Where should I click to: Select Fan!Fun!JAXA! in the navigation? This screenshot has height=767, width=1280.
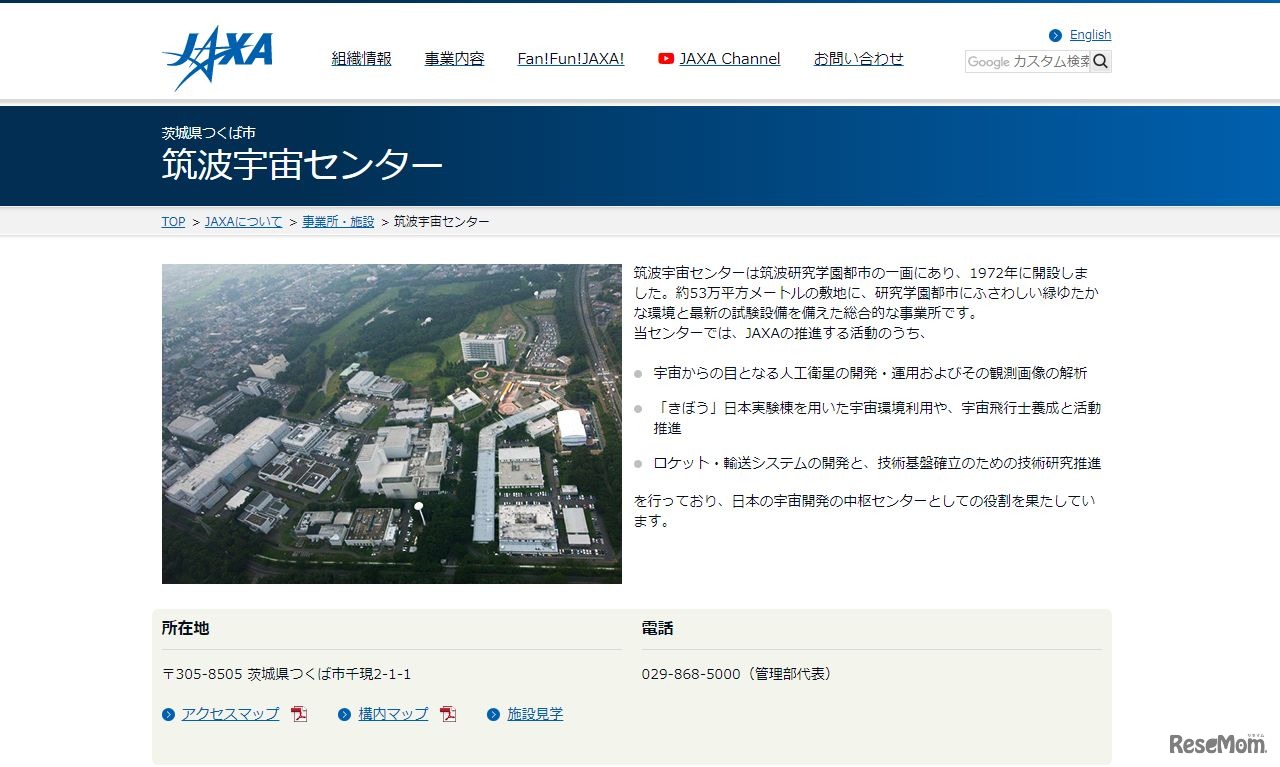[x=571, y=59]
